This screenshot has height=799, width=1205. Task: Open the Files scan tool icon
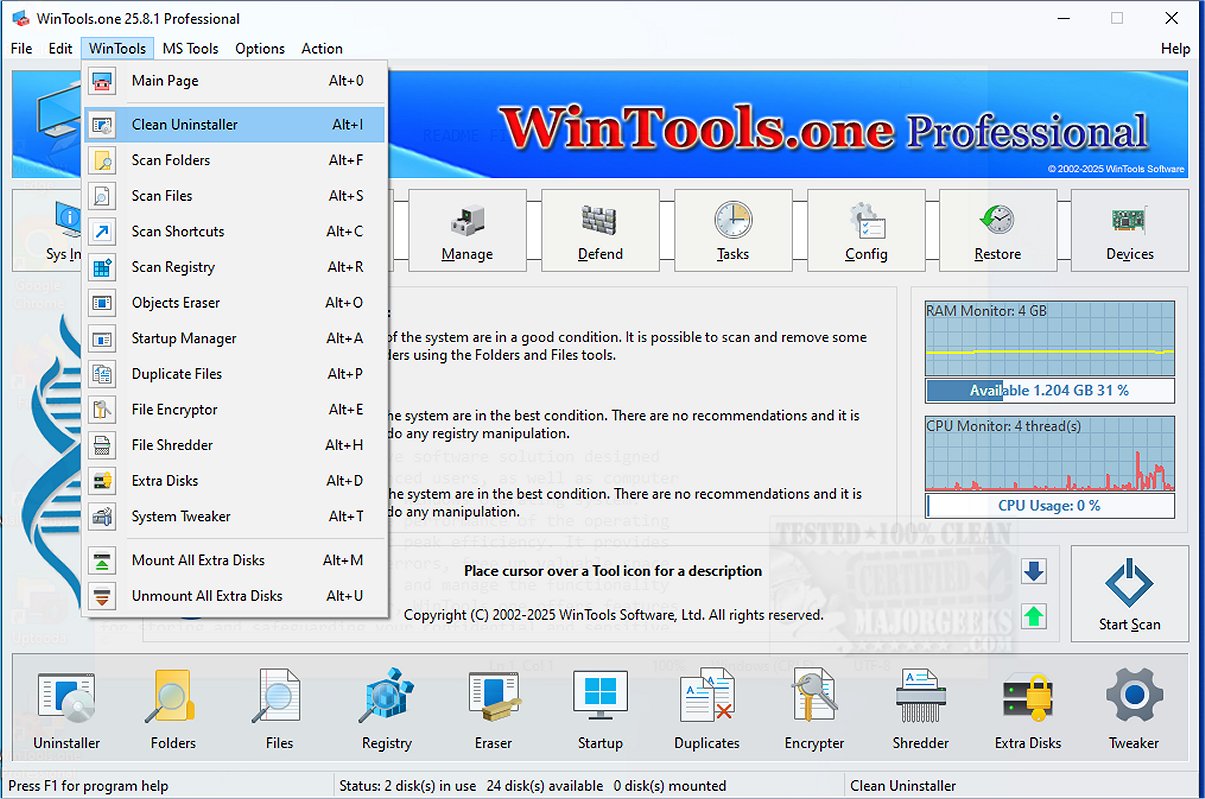click(x=279, y=709)
